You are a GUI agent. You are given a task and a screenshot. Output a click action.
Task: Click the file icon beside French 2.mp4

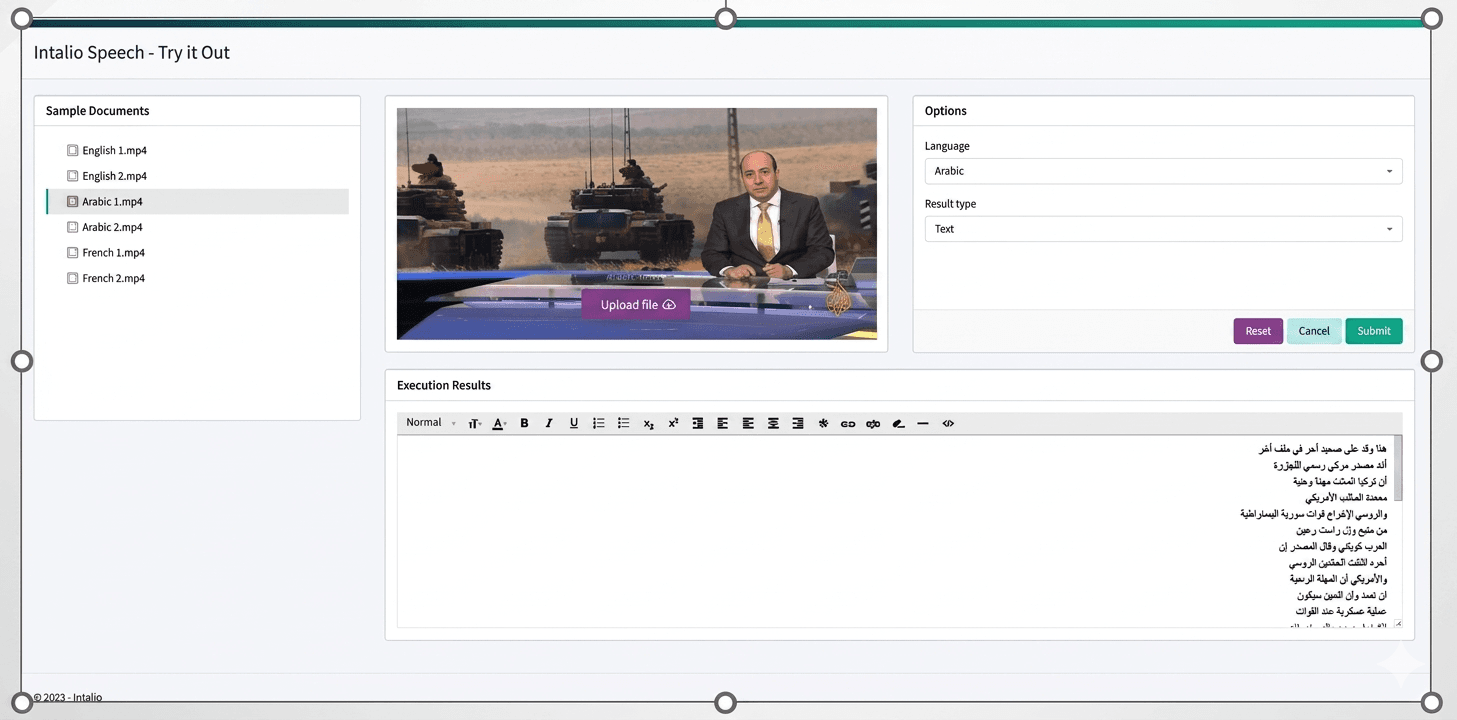click(x=72, y=278)
